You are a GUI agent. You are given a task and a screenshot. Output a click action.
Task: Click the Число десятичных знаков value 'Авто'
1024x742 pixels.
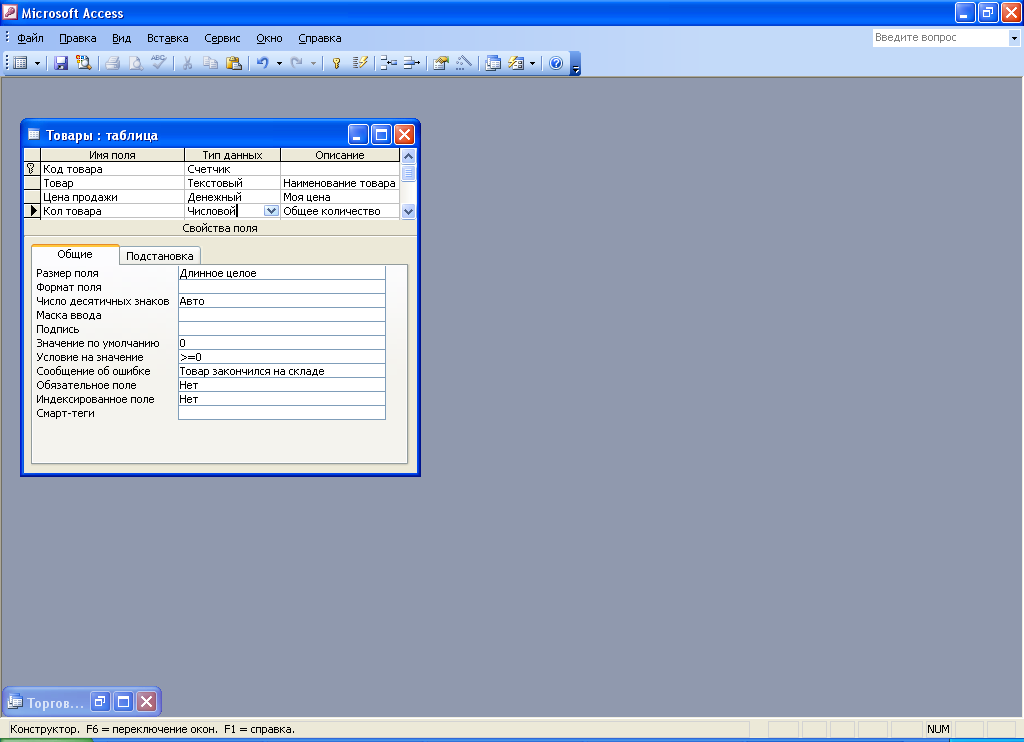[x=281, y=301]
